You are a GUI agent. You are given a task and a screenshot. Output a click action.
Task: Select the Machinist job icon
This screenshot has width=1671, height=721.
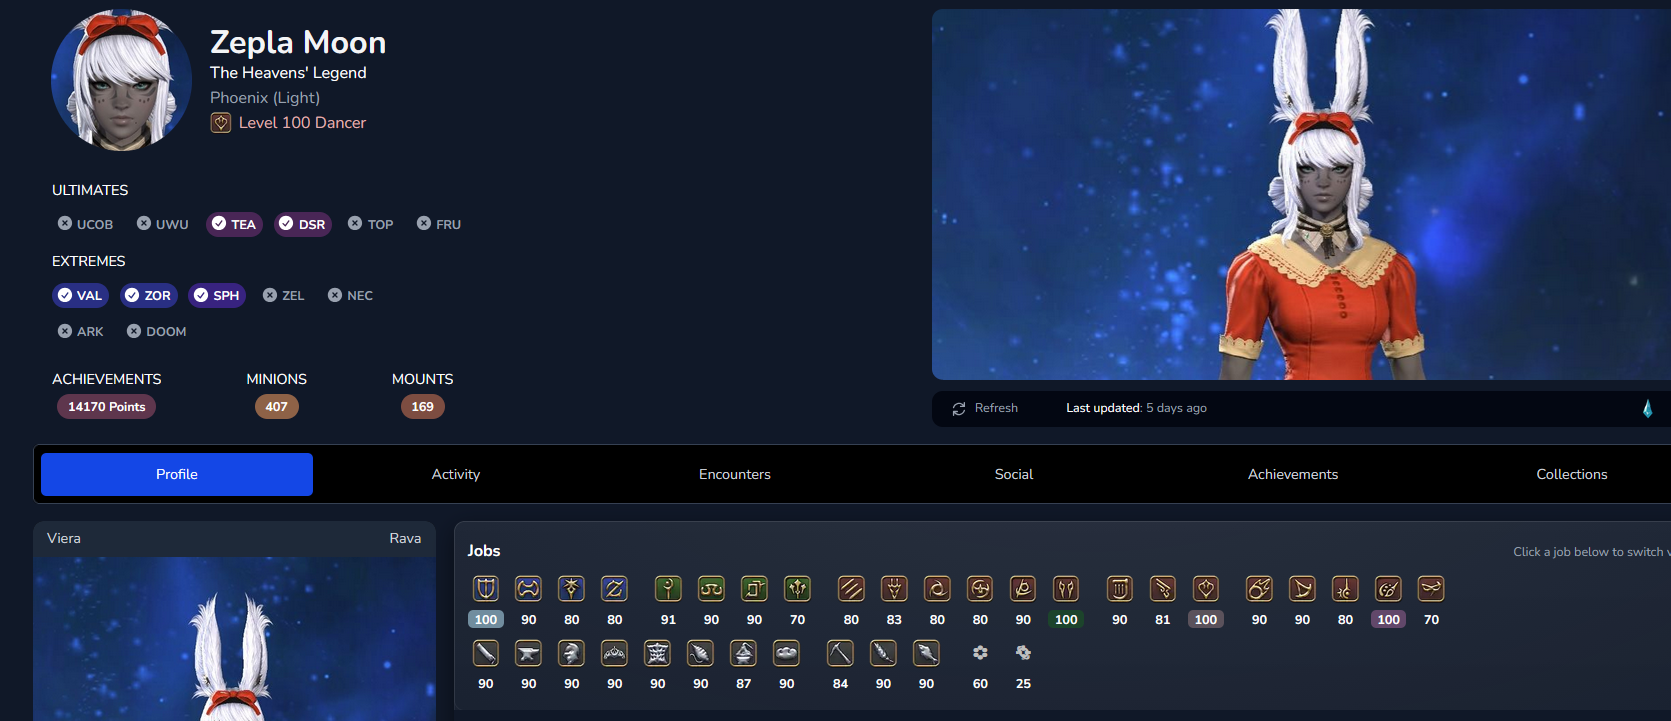(1163, 588)
